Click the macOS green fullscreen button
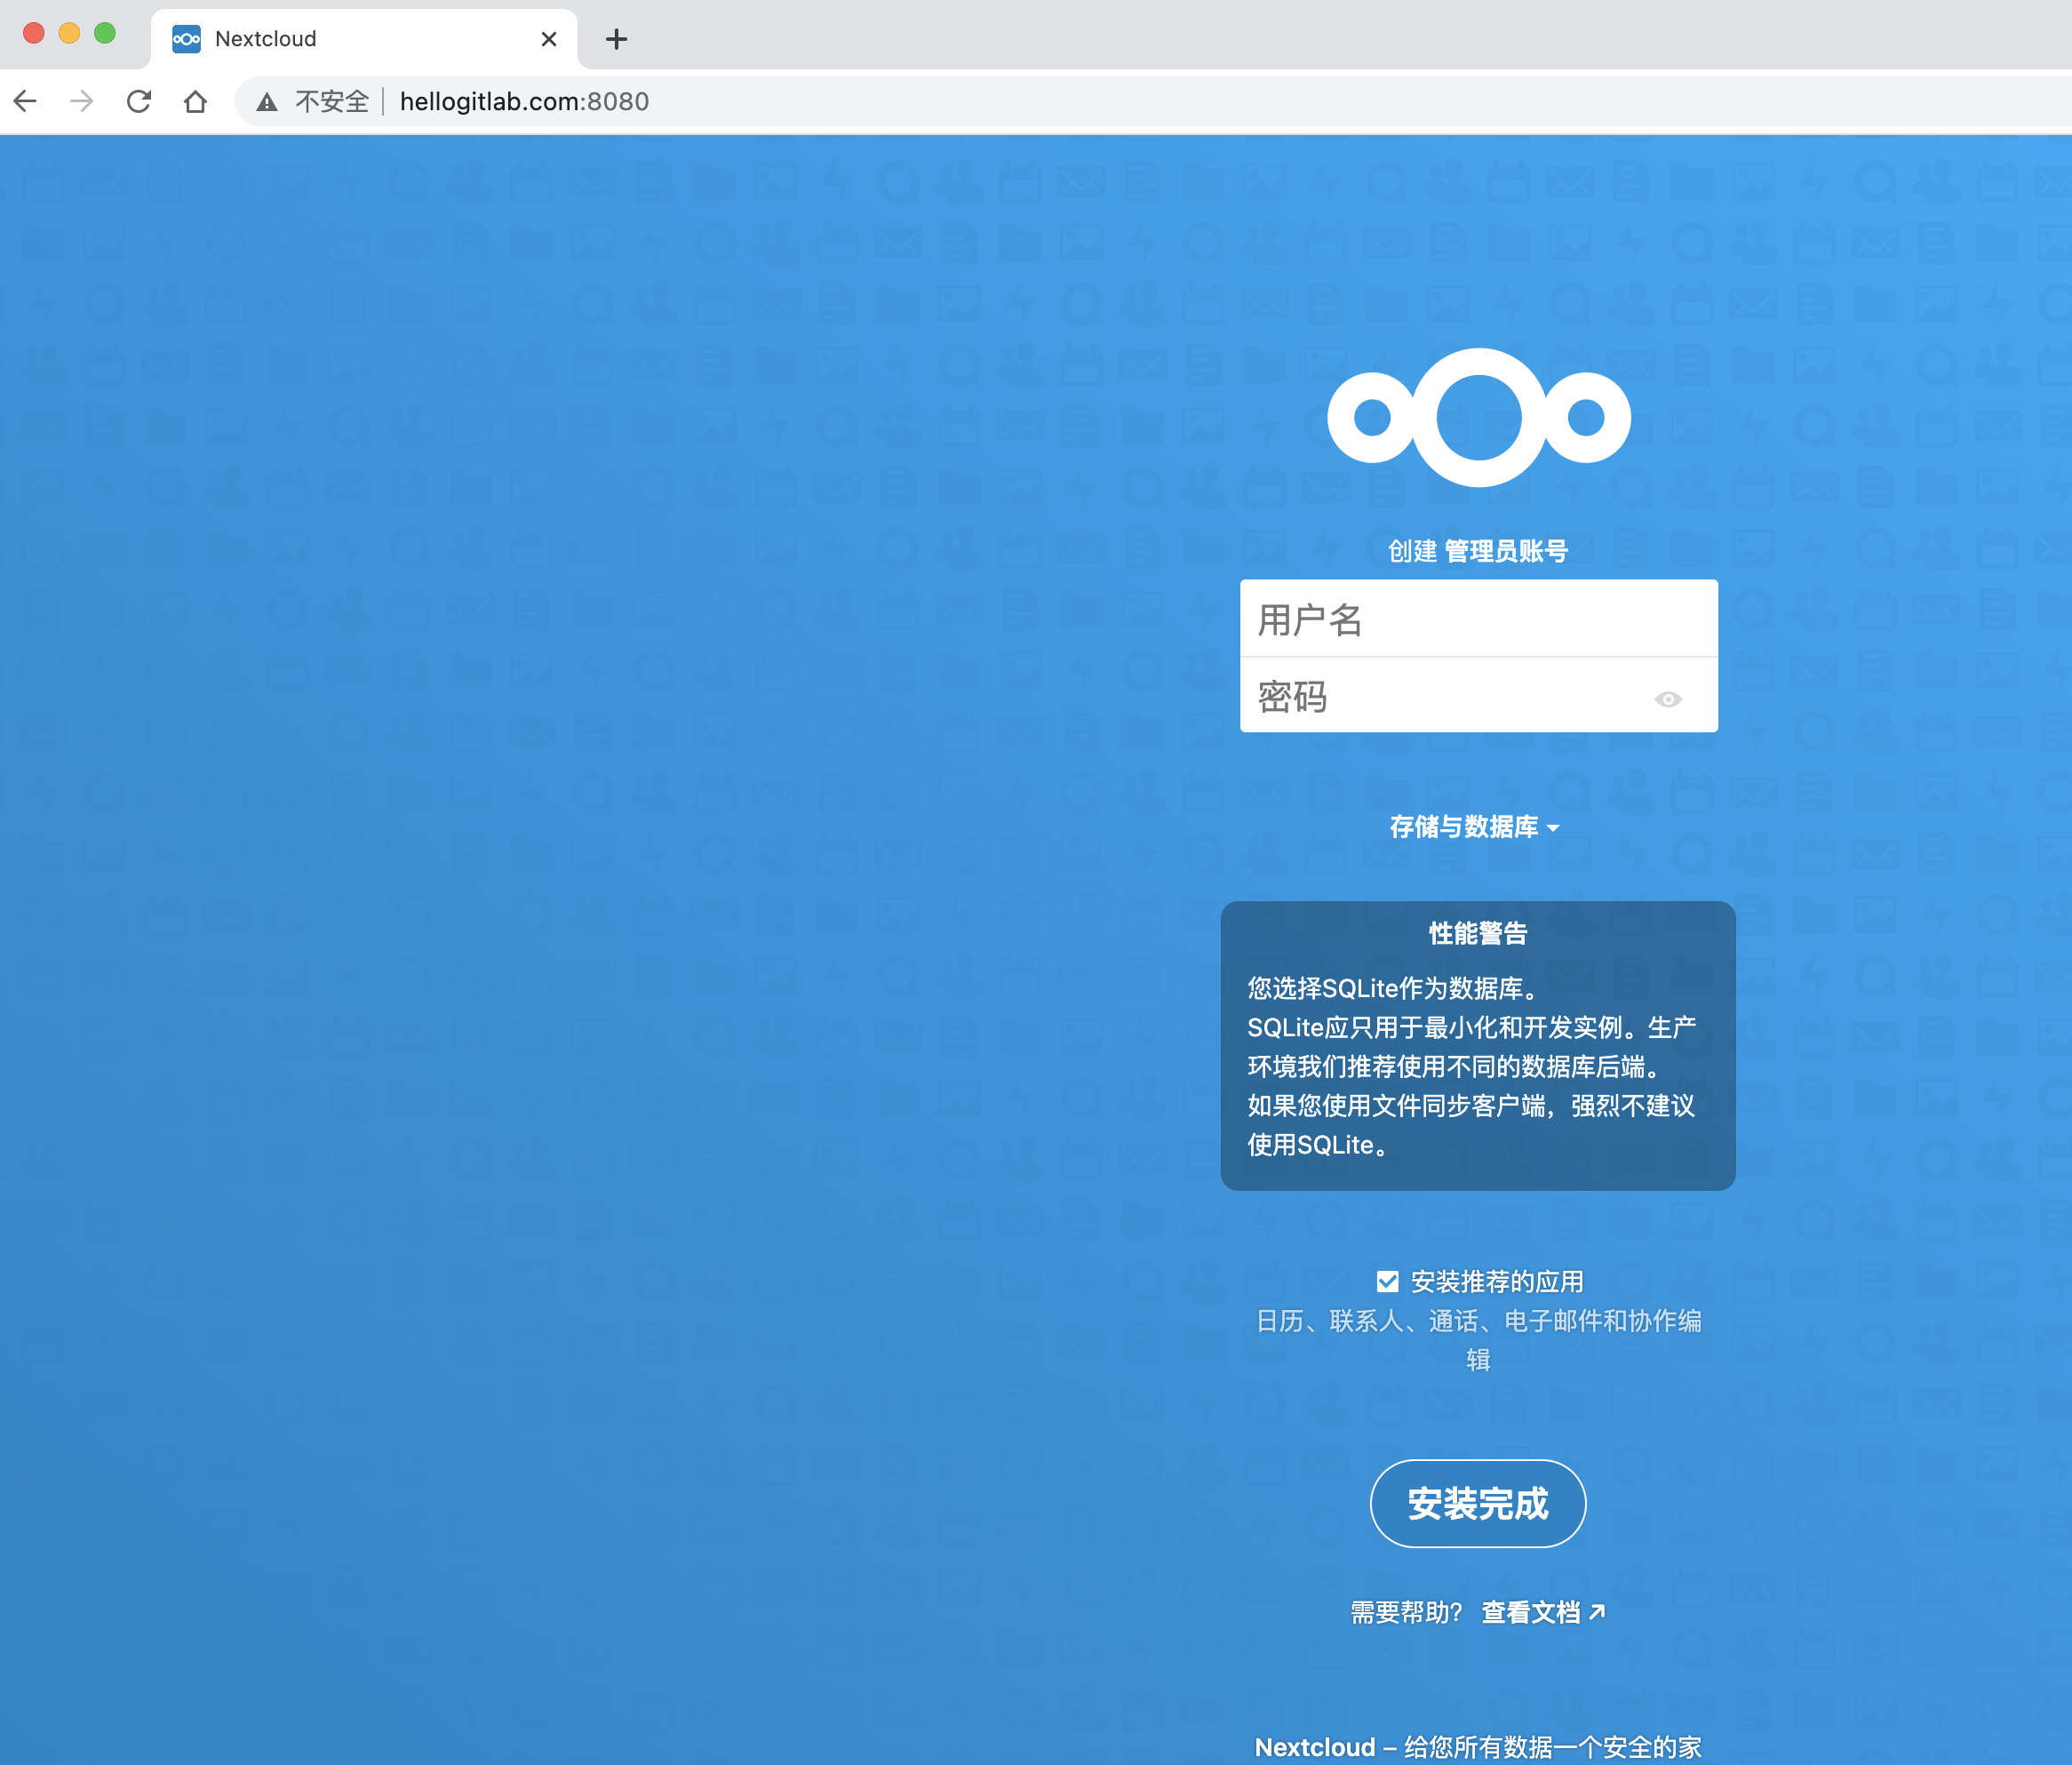Image resolution: width=2072 pixels, height=1765 pixels. pyautogui.click(x=105, y=33)
